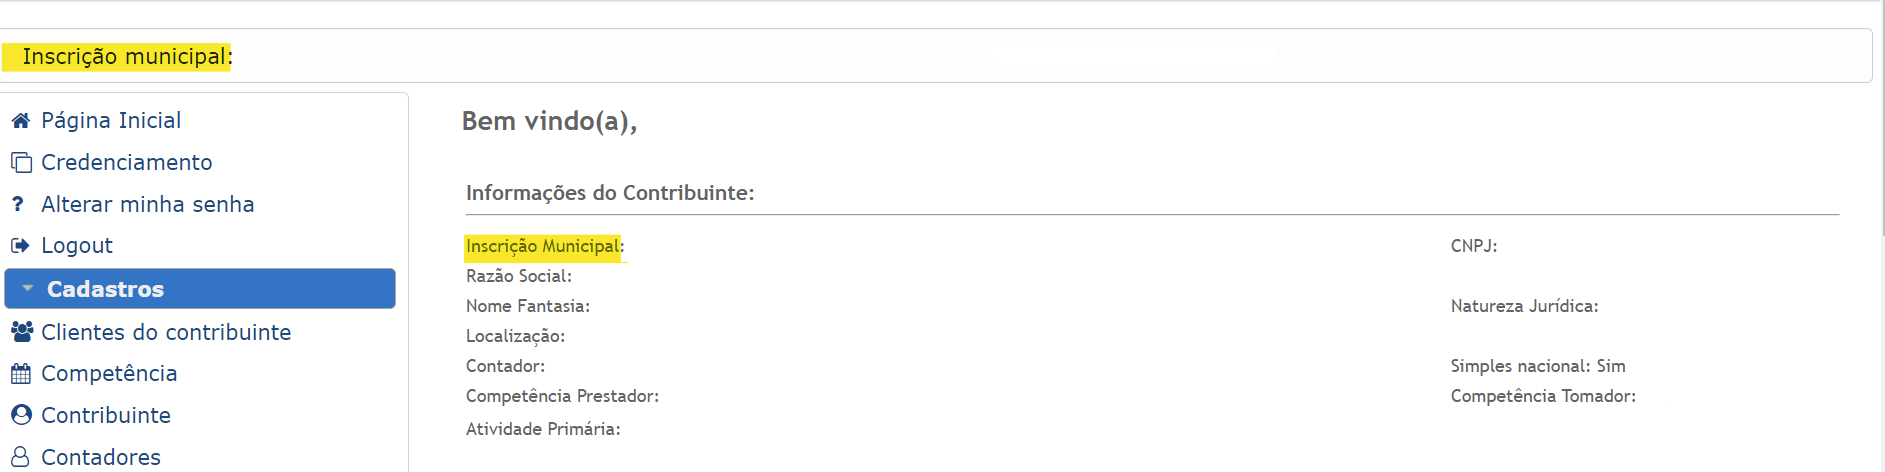Collapse the Cadastros section using its arrow
1885x472 pixels.
click(28, 289)
